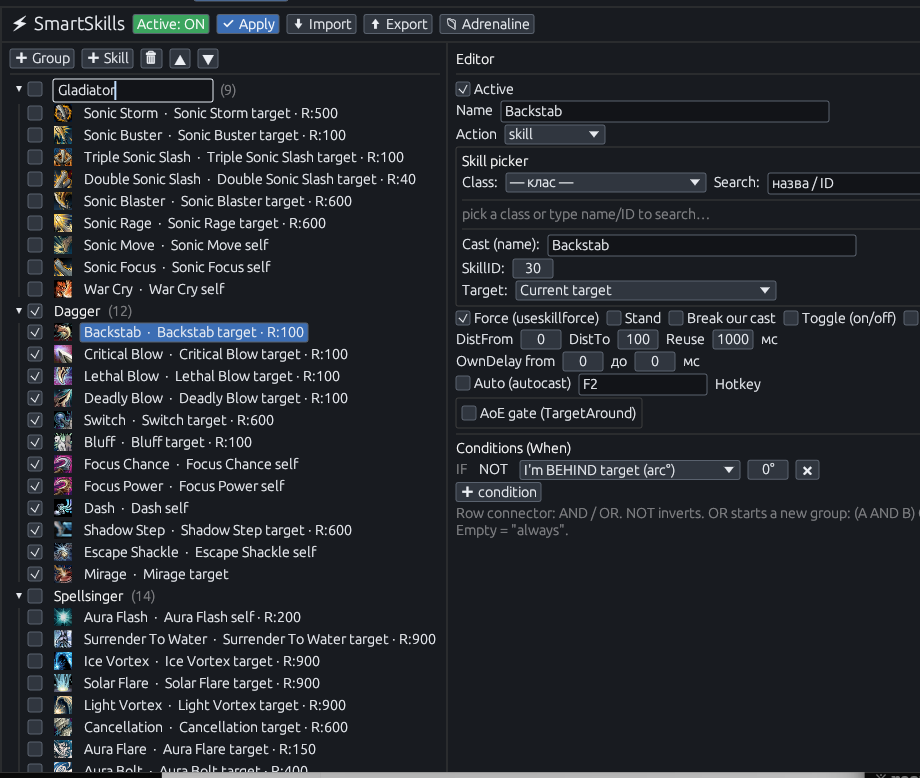The image size is (920, 778).
Task: Click the Lethal Blow skill icon
Action: pyautogui.click(x=63, y=376)
